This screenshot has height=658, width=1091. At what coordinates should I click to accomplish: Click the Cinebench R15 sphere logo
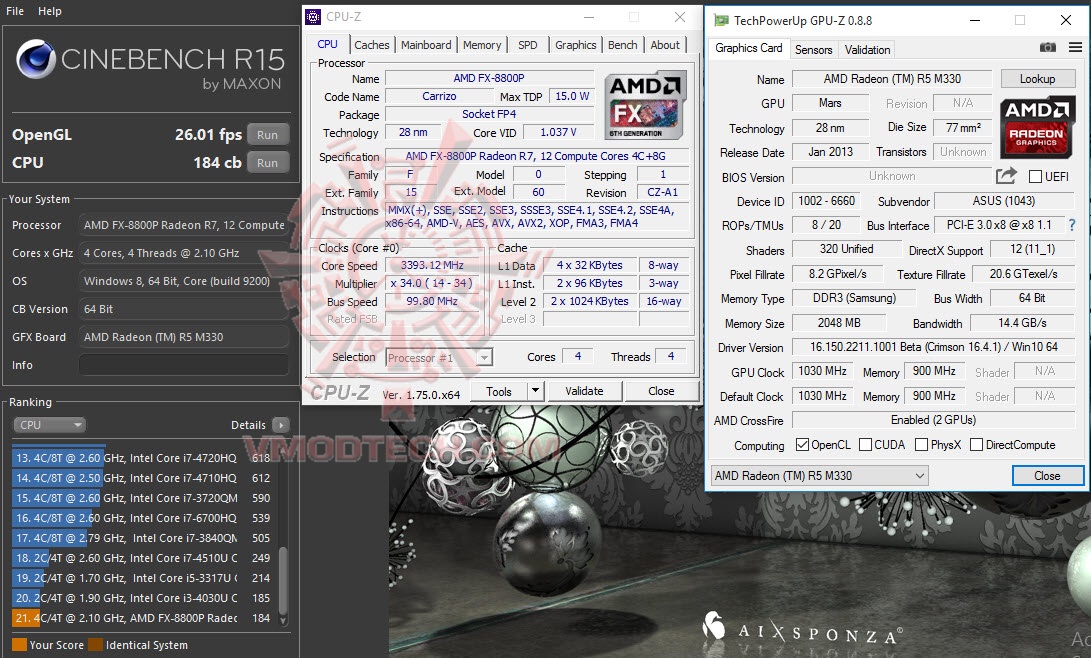pyautogui.click(x=35, y=58)
